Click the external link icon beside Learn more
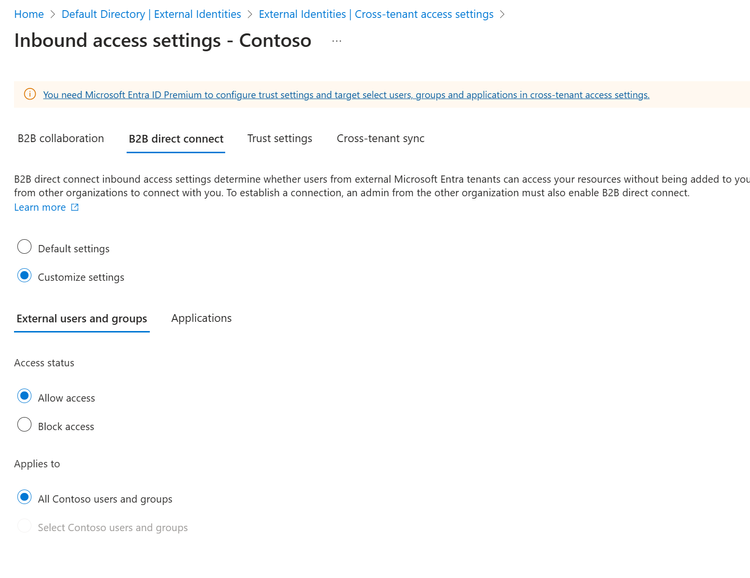The height and width of the screenshot is (578, 750). pos(75,208)
